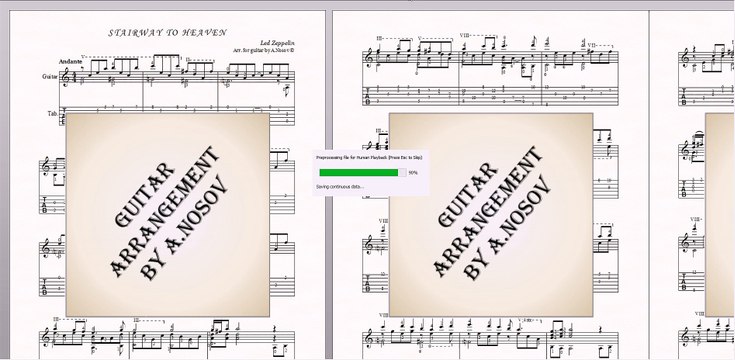
Task: Click the "Preprocessing file for Human Playback" message
Action: tap(369, 158)
